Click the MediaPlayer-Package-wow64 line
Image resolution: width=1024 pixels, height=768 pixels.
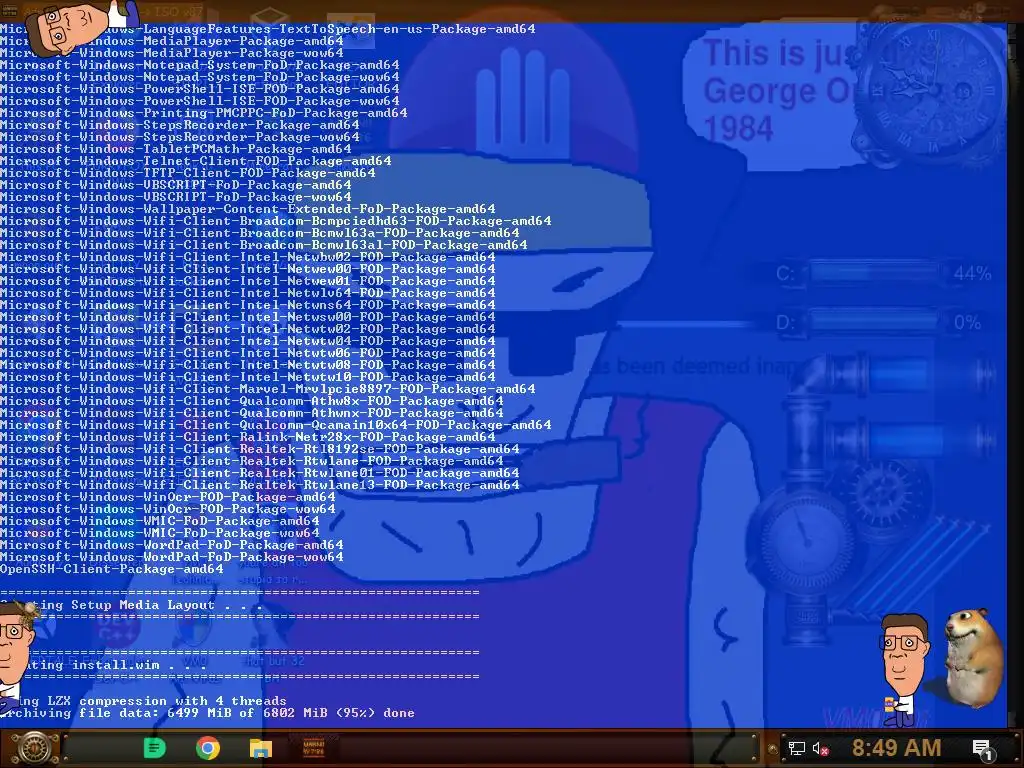172,53
